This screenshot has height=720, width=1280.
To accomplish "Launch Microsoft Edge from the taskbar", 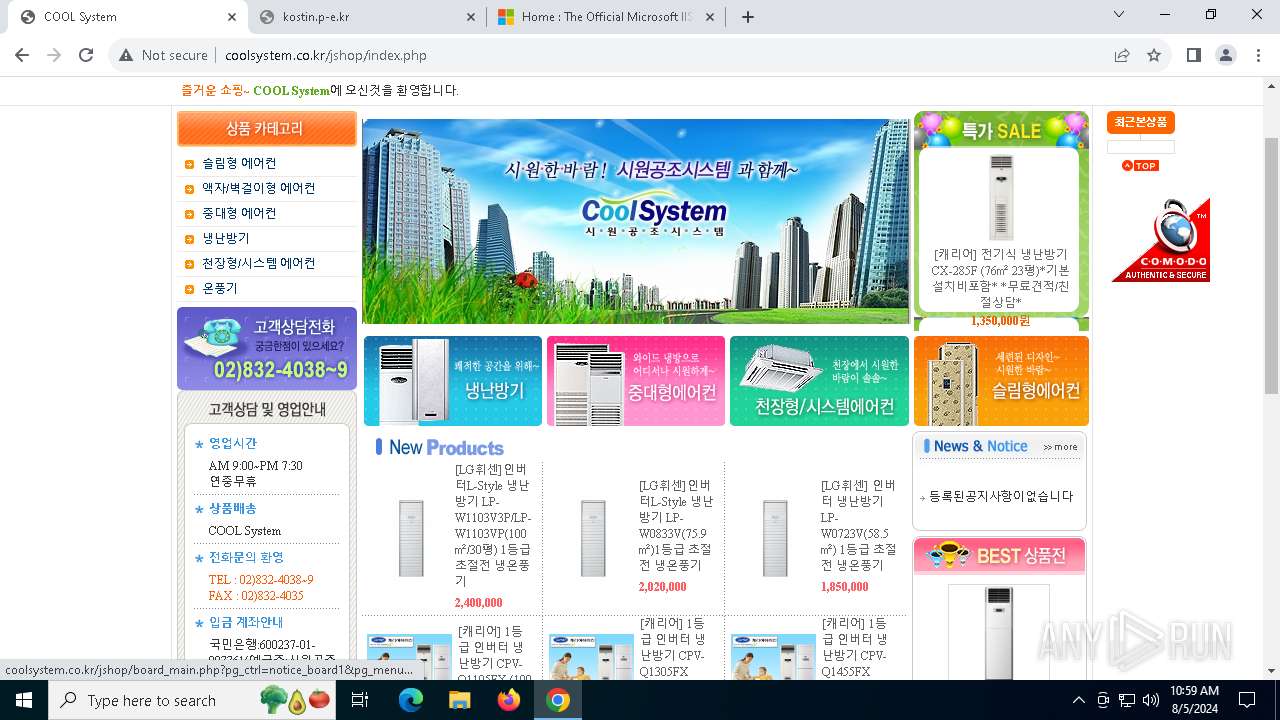I will [411, 700].
